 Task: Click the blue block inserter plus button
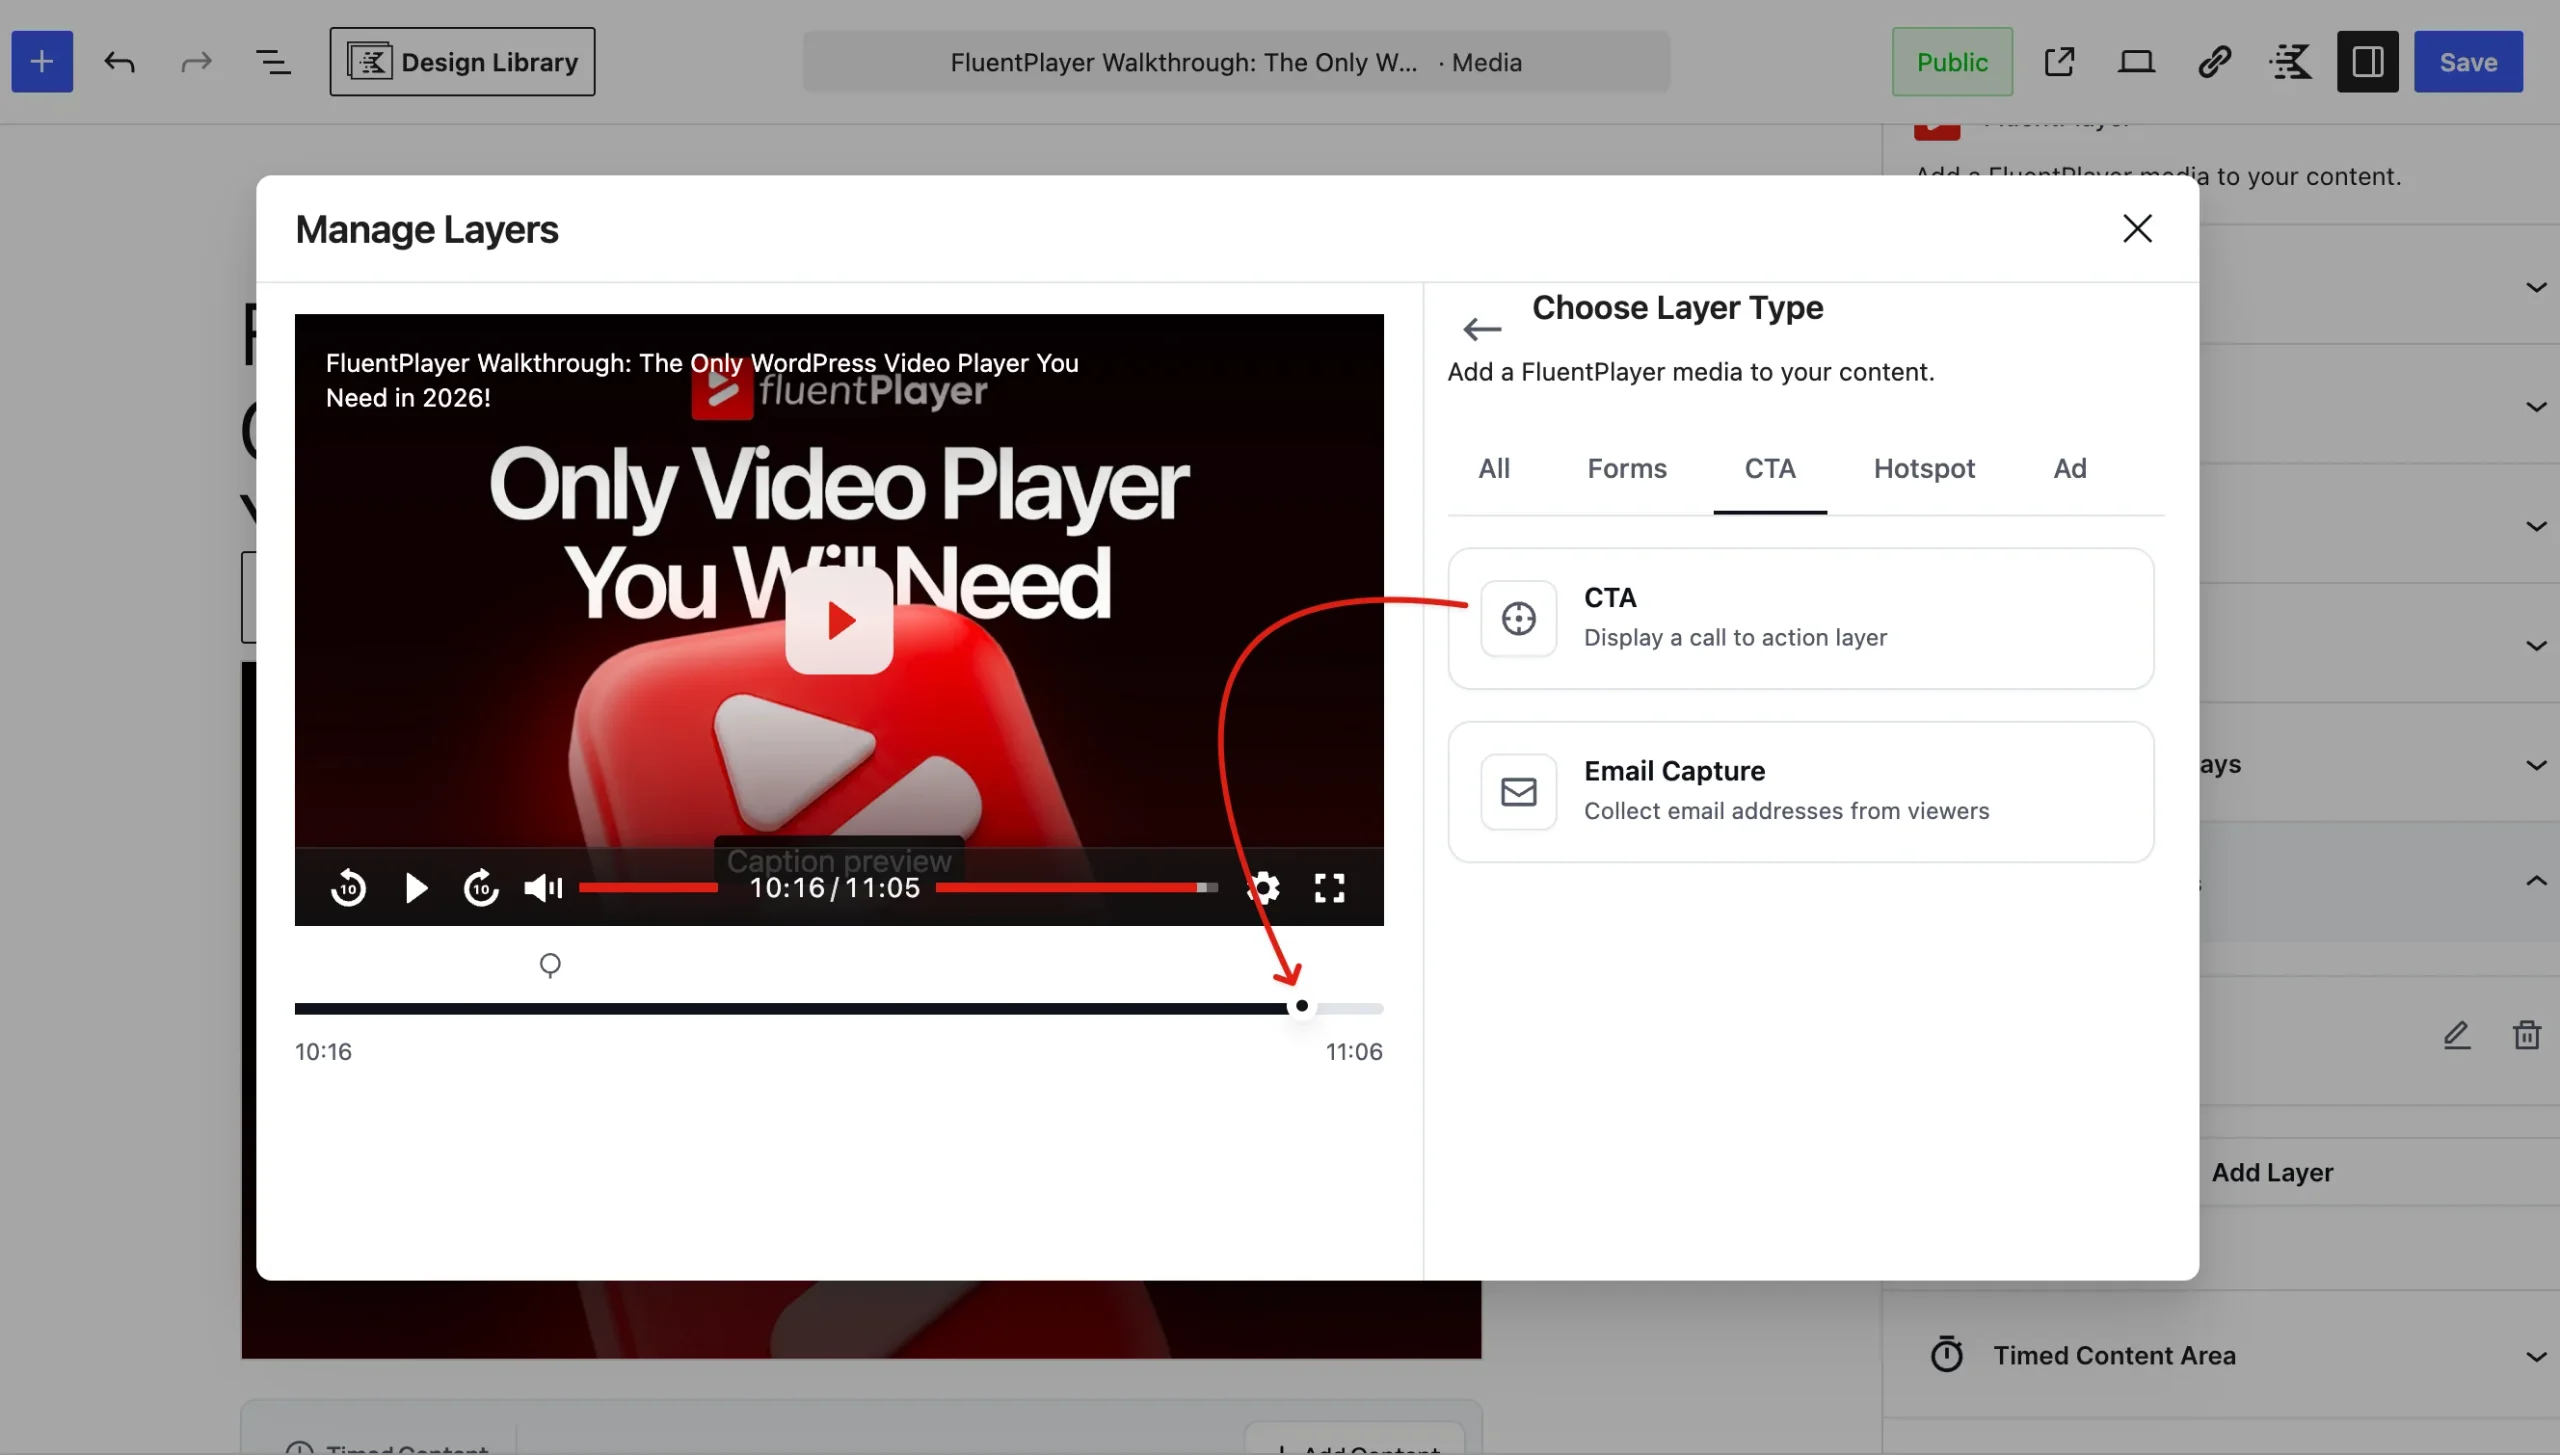coord(42,62)
